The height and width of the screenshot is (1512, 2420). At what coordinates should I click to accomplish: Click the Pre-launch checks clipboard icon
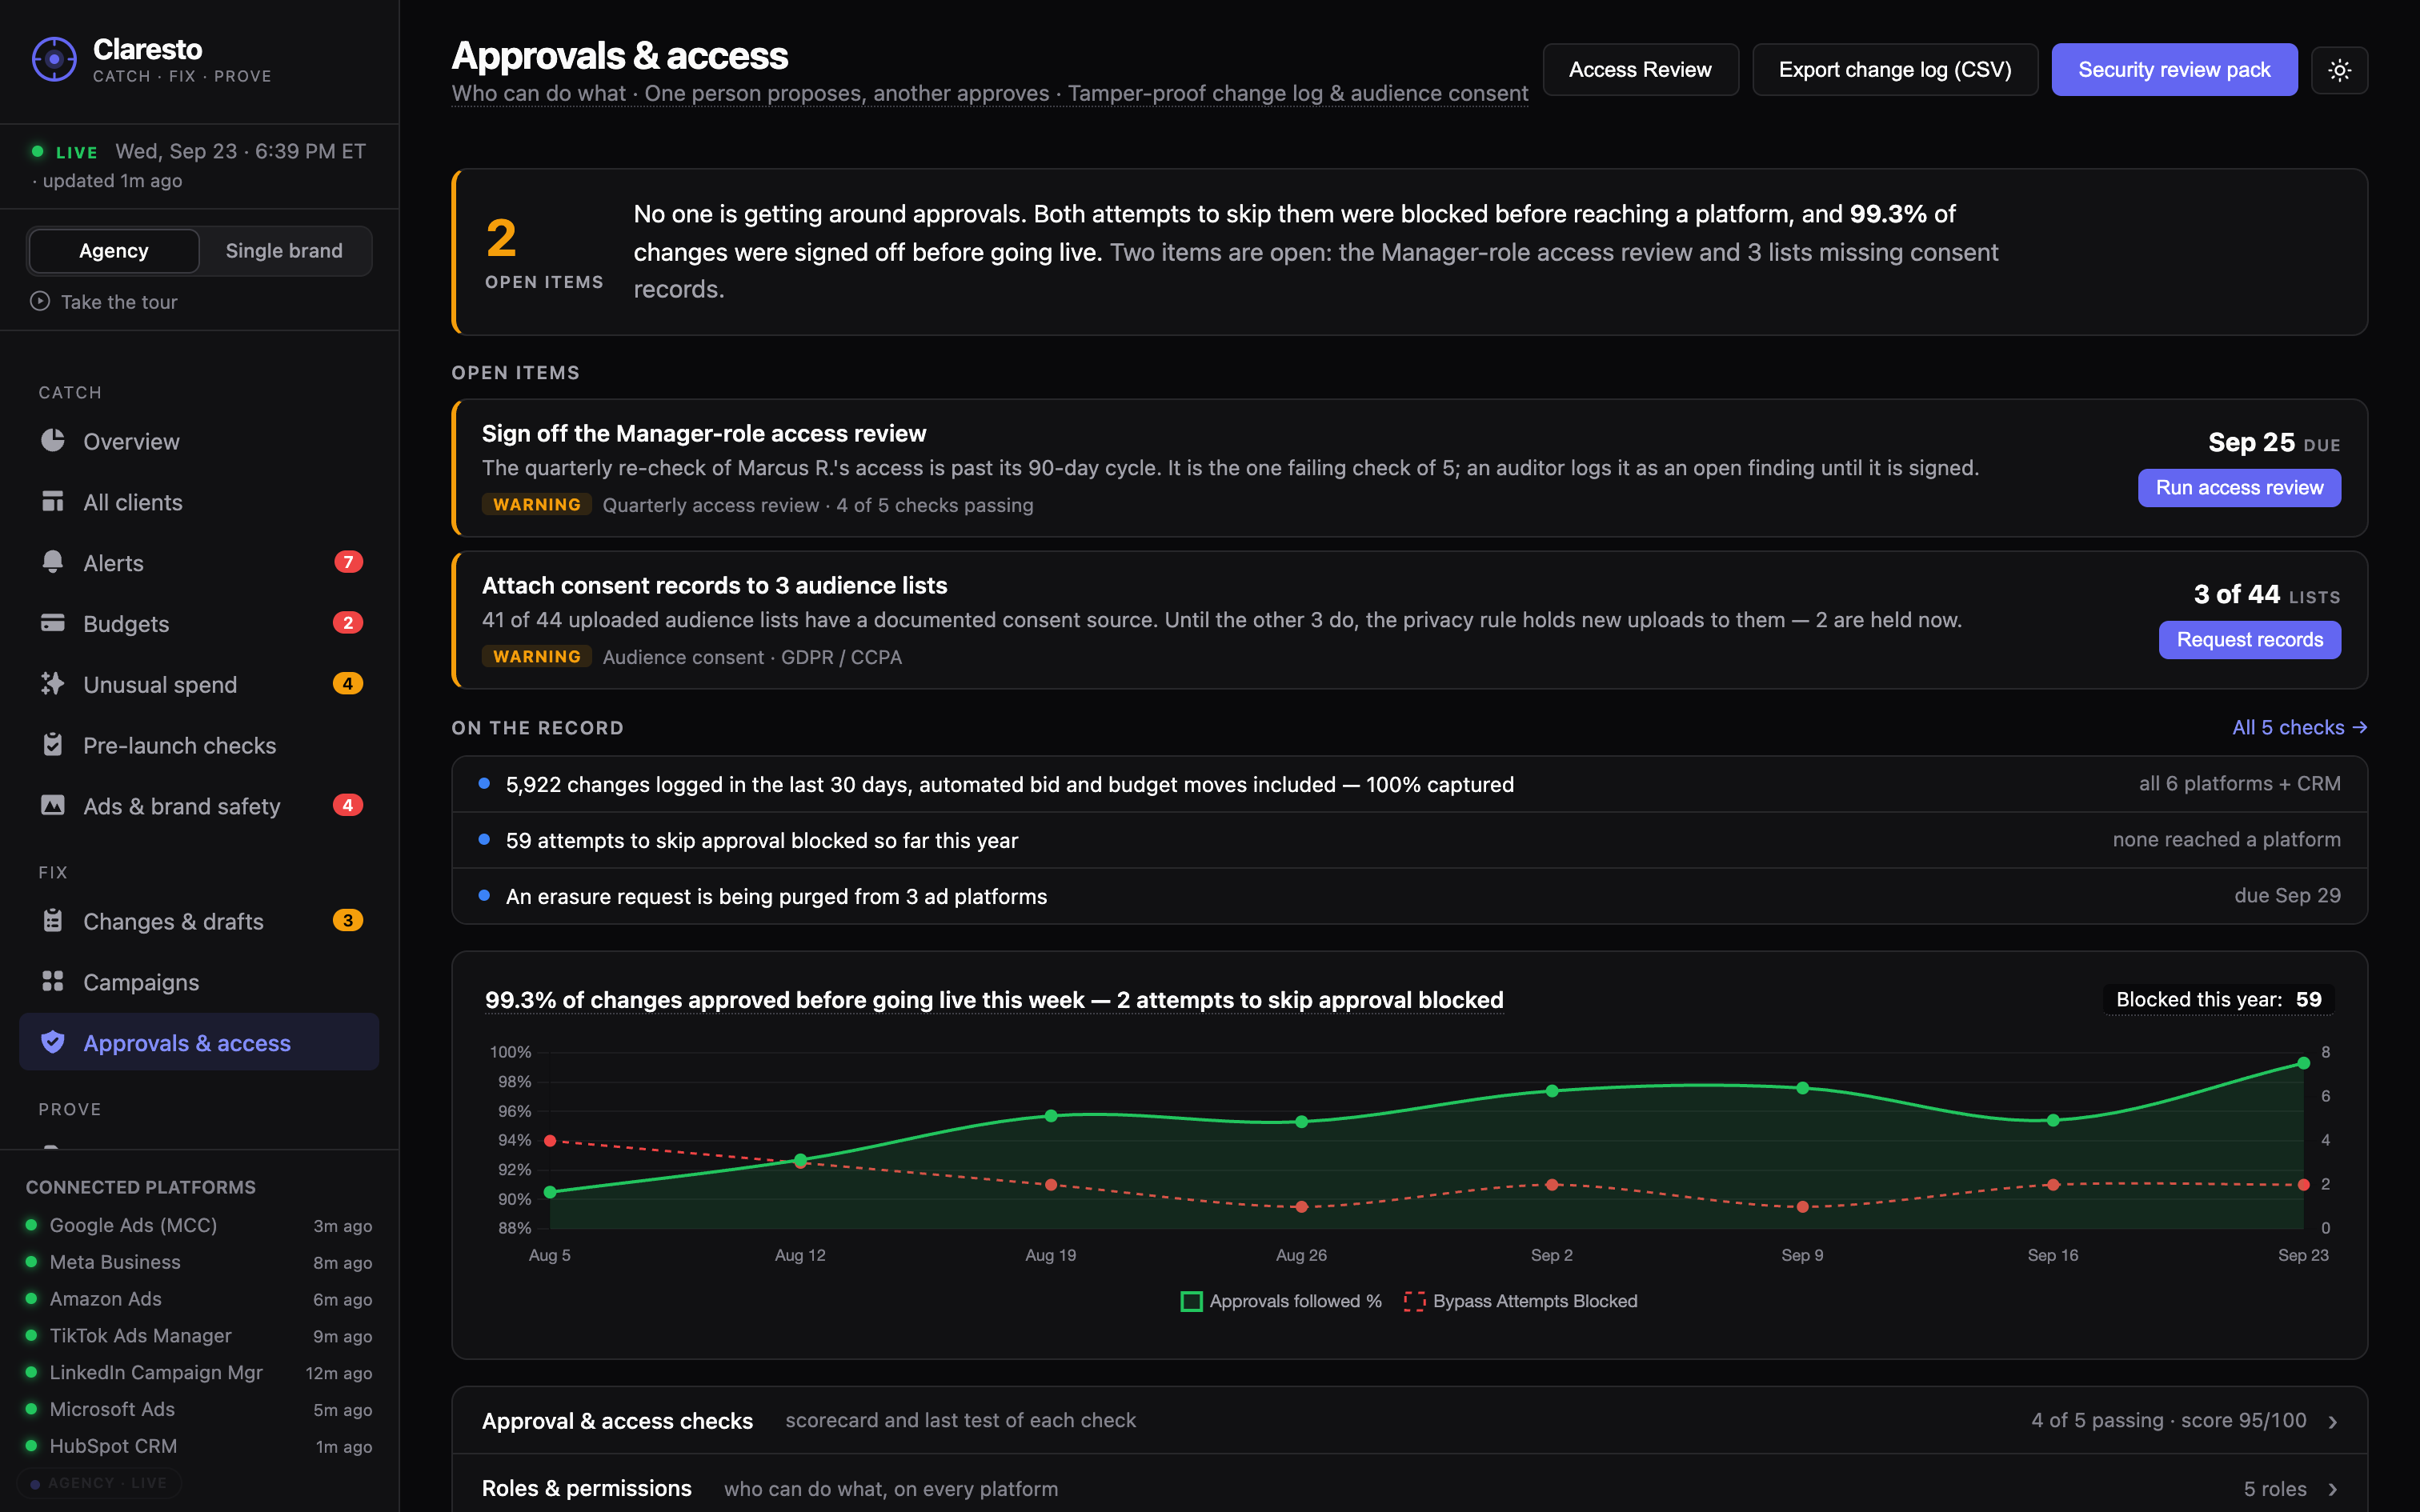pos(53,745)
